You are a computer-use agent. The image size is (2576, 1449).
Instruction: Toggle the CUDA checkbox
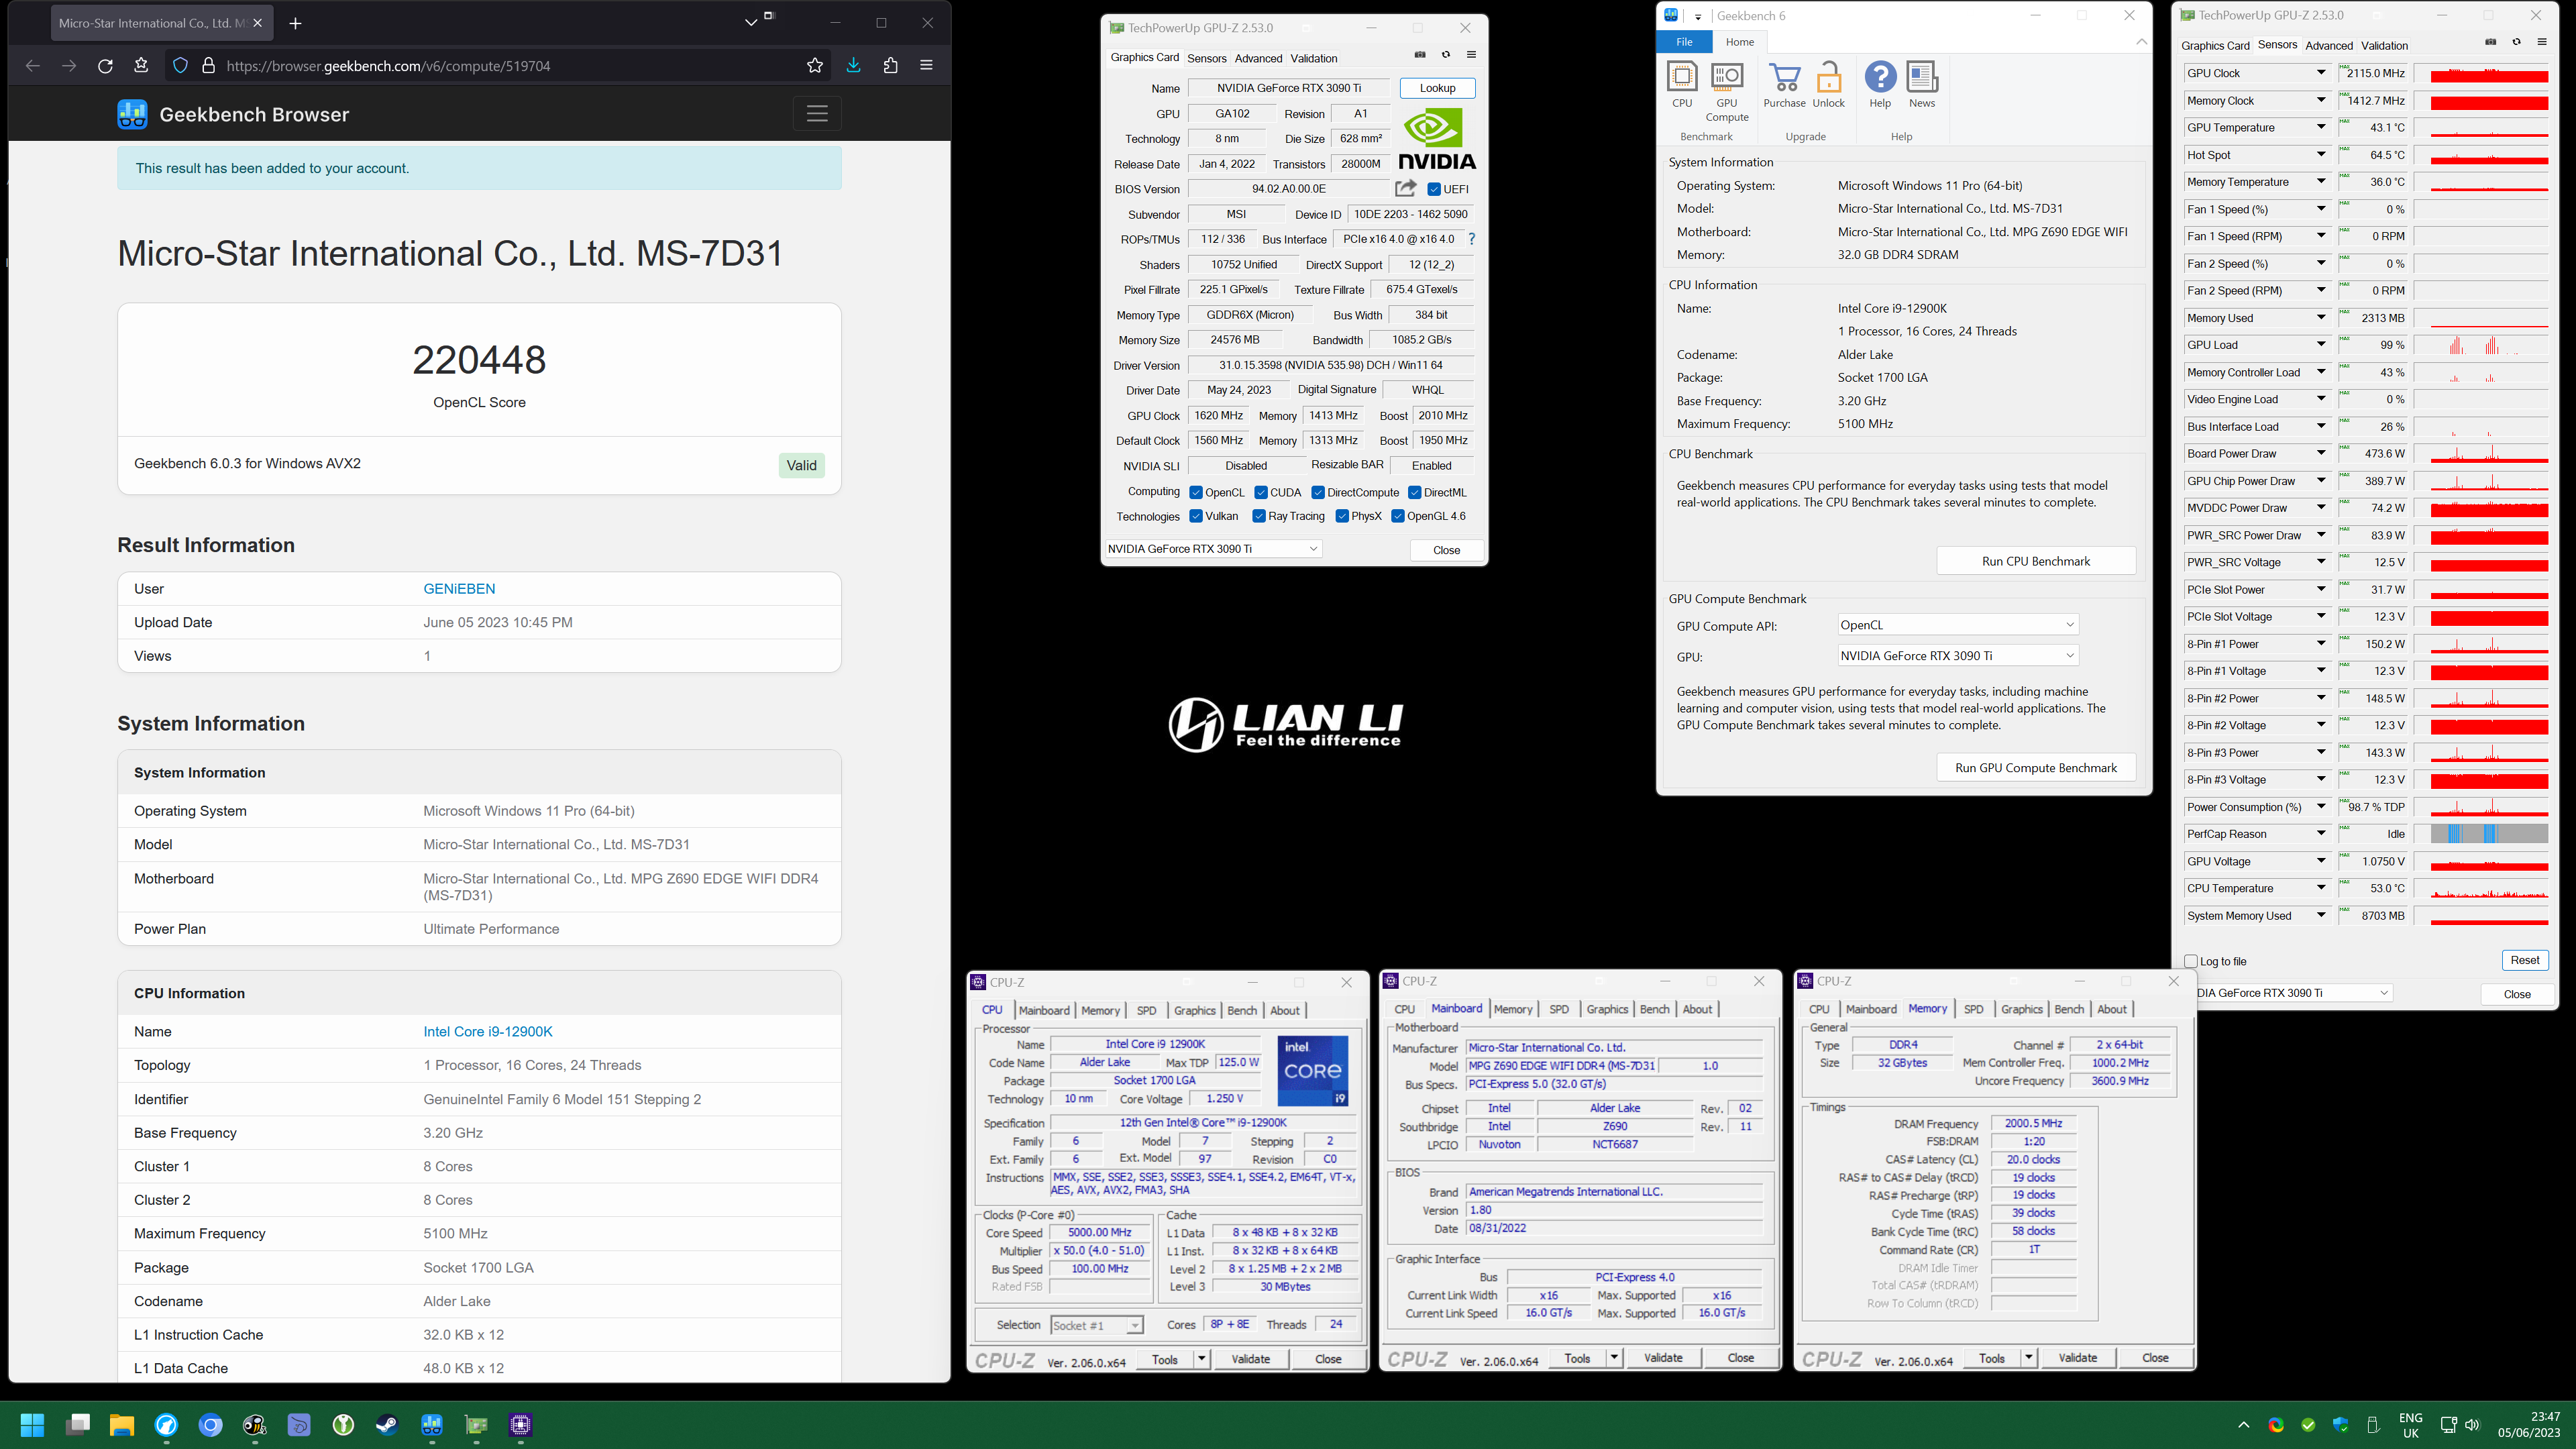tap(1261, 492)
